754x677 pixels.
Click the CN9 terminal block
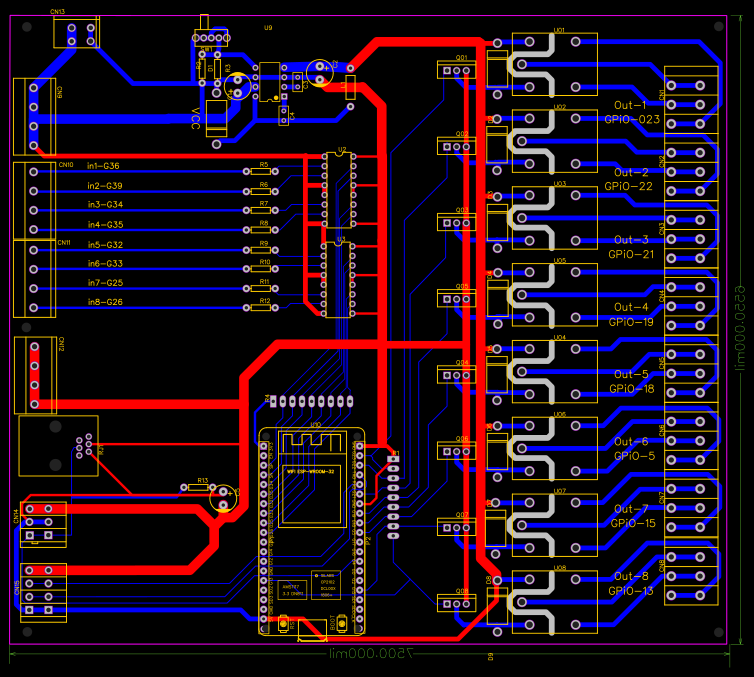coord(34,116)
